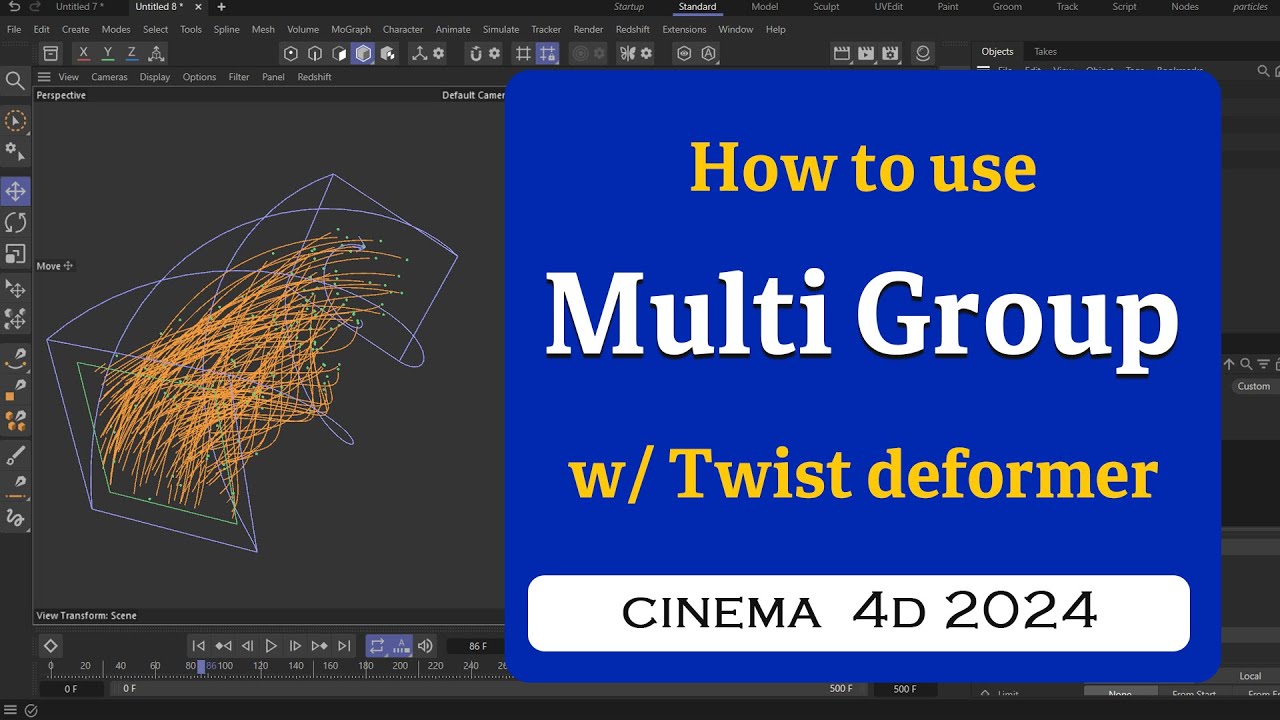Toggle the Snap magnet icon
Image resolution: width=1280 pixels, height=720 pixels.
pos(476,53)
